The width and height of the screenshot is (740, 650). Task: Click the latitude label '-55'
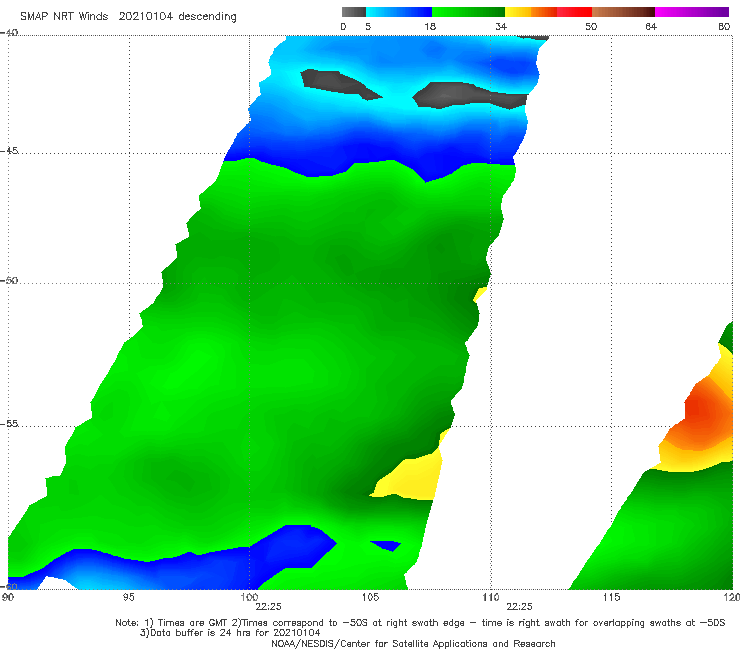9,424
